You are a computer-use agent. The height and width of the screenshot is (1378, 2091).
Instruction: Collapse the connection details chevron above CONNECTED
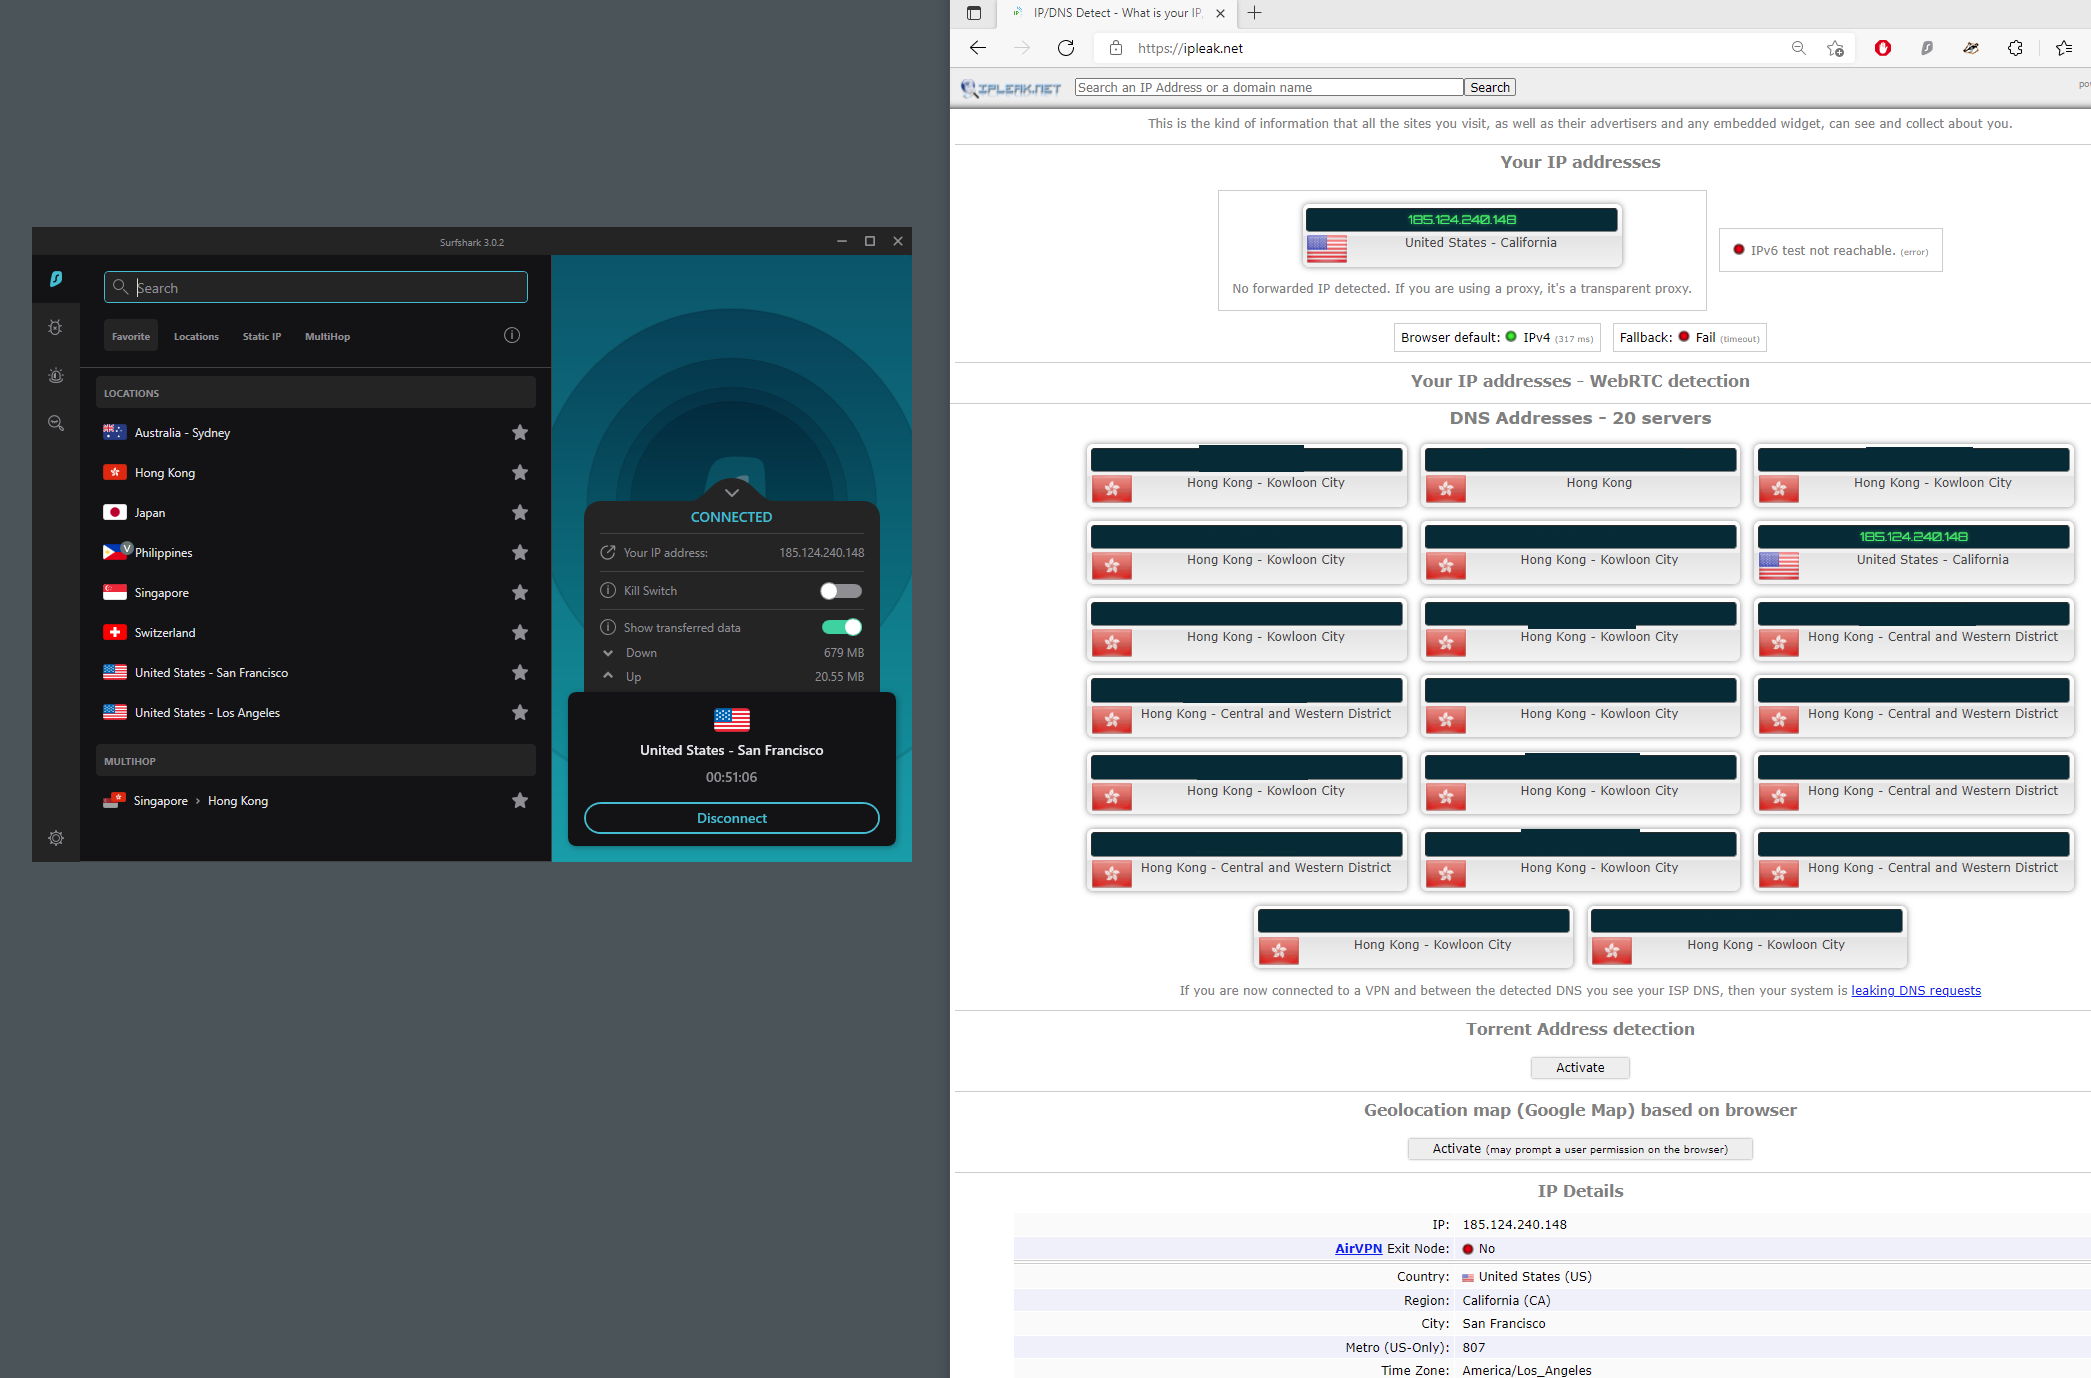tap(732, 492)
